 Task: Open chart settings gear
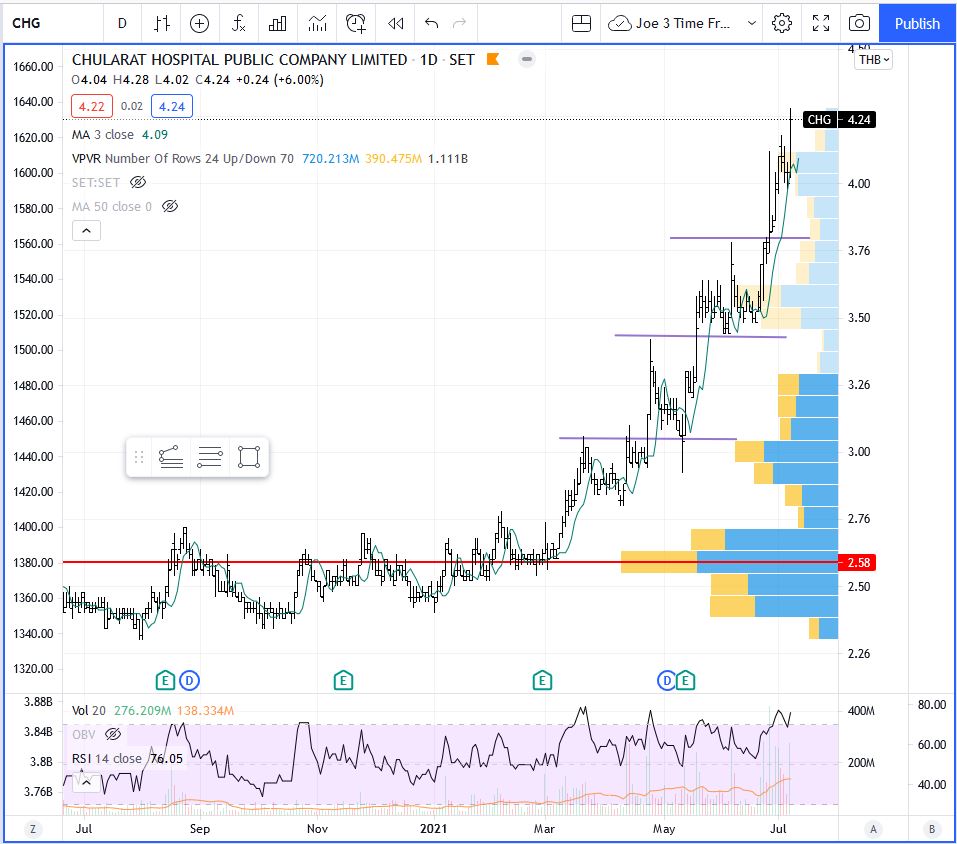tap(782, 23)
